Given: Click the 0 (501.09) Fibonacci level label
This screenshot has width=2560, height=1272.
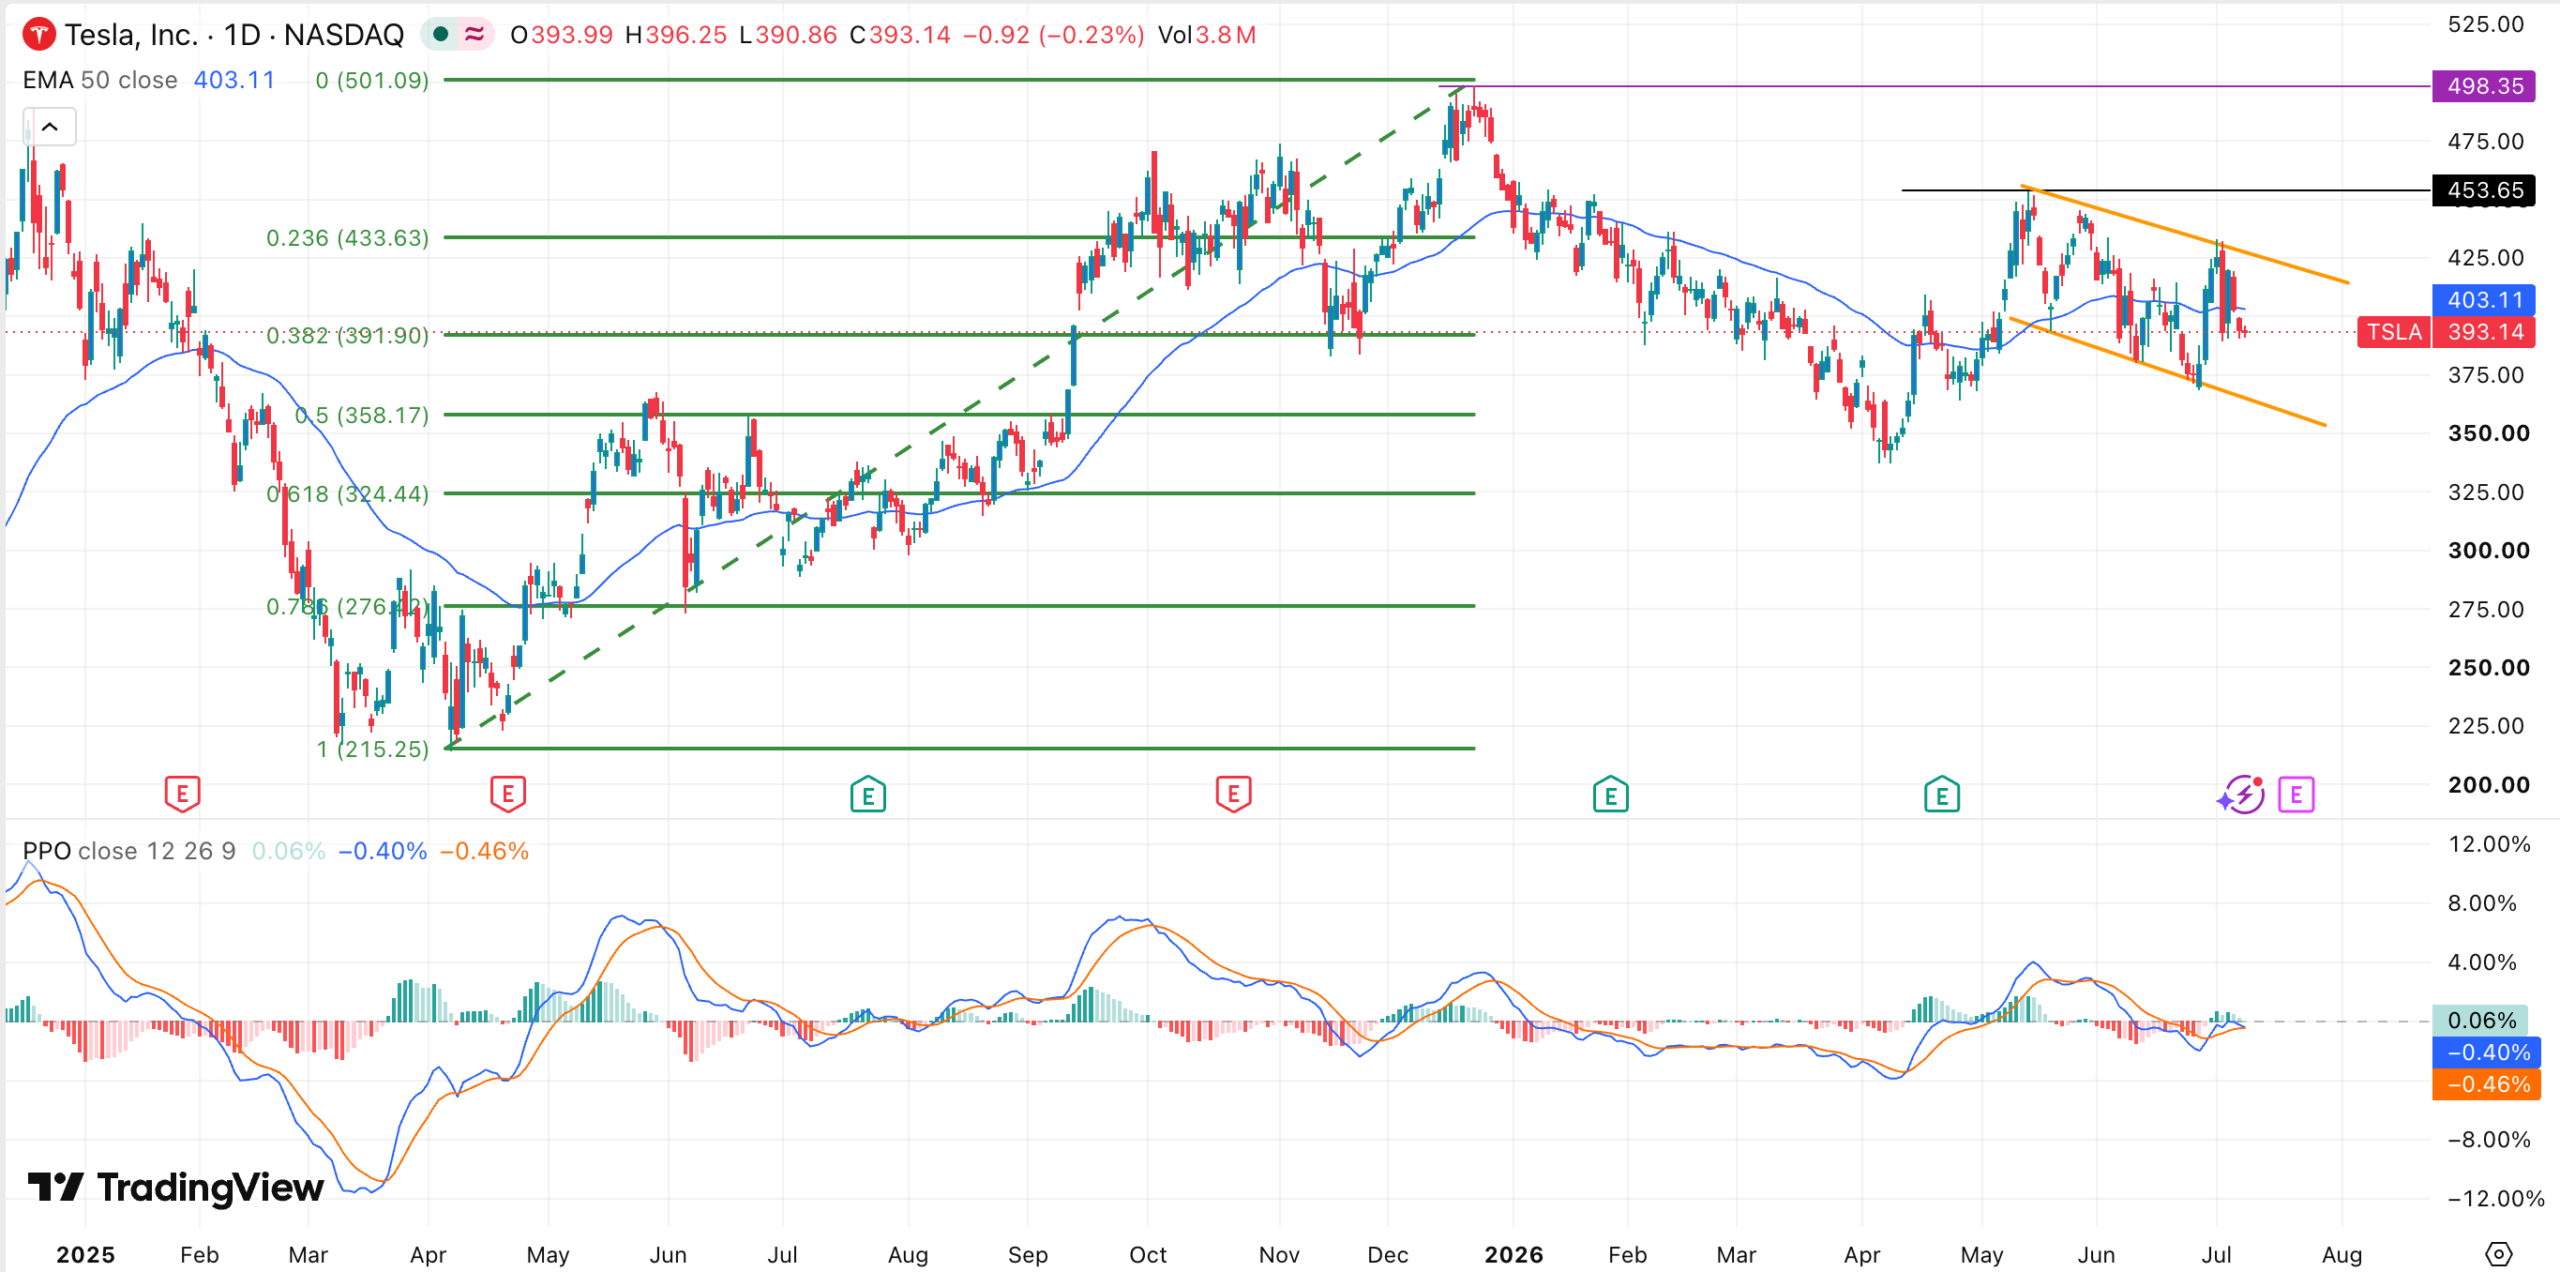Looking at the screenshot, I should 372,80.
